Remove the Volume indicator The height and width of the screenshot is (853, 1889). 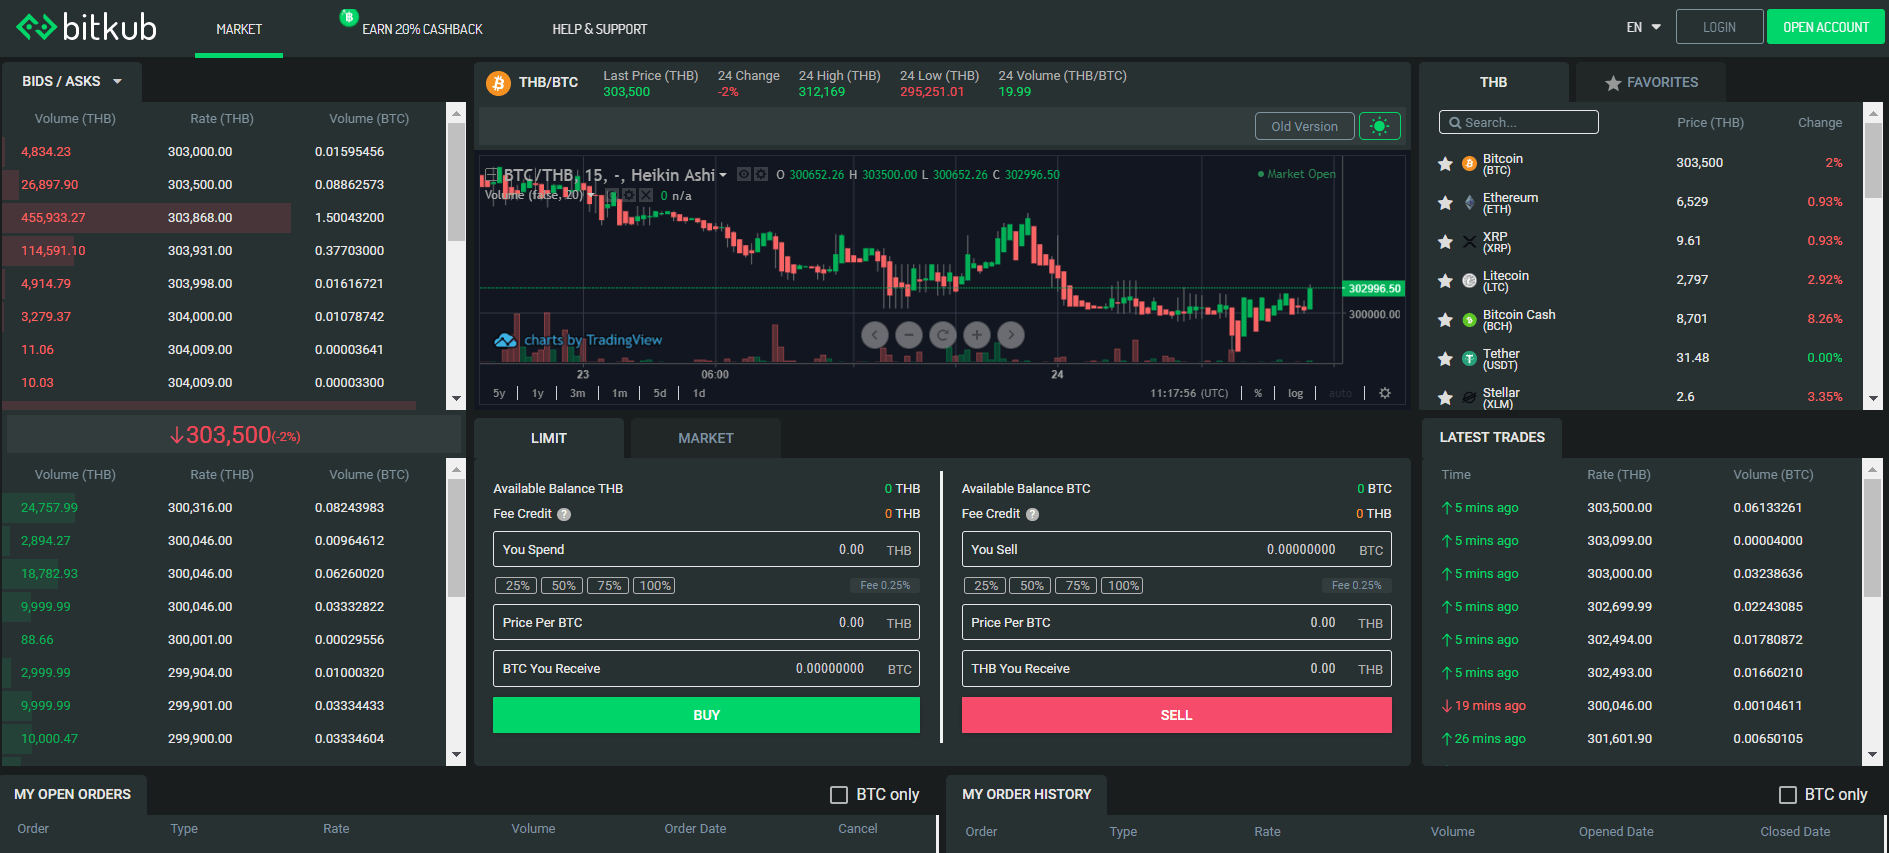pyautogui.click(x=646, y=195)
